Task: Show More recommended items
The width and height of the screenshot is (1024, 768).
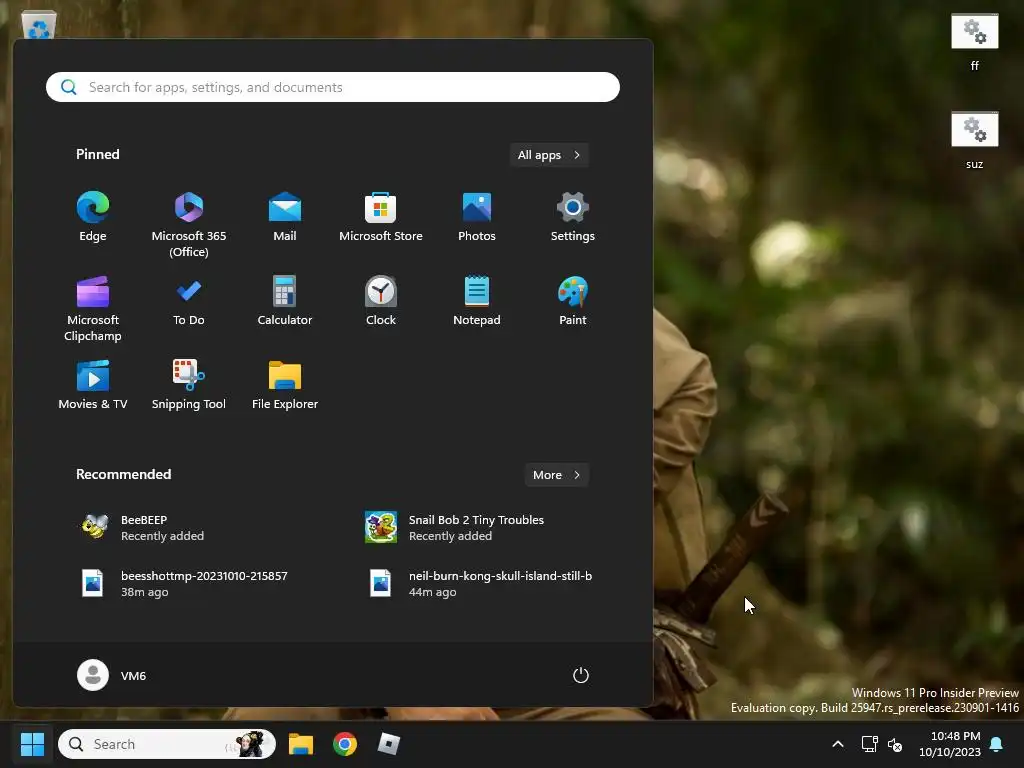Action: (x=556, y=475)
